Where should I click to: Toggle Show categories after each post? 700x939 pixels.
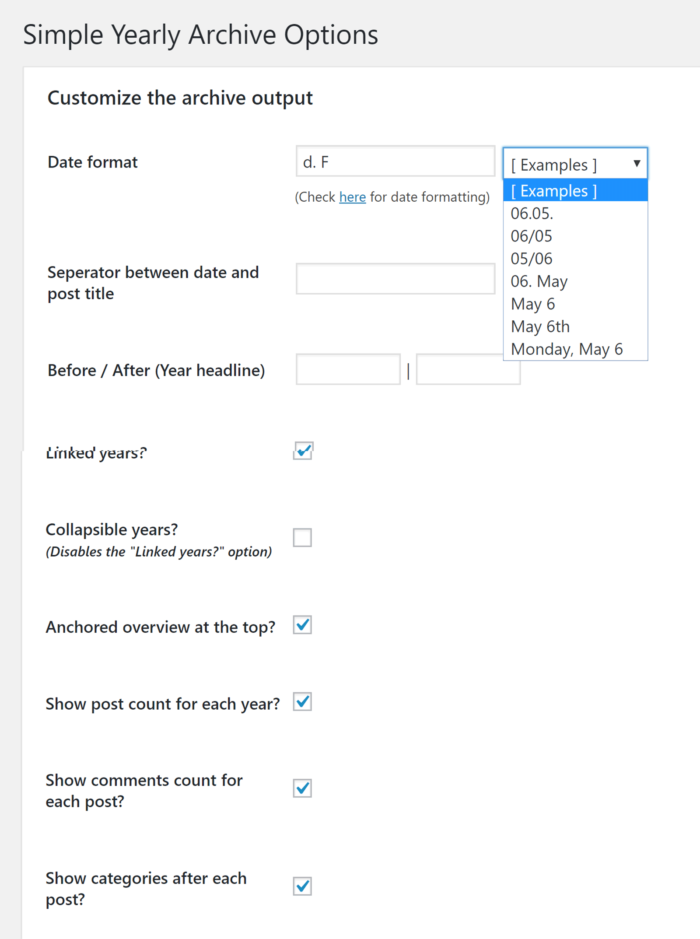tap(302, 886)
